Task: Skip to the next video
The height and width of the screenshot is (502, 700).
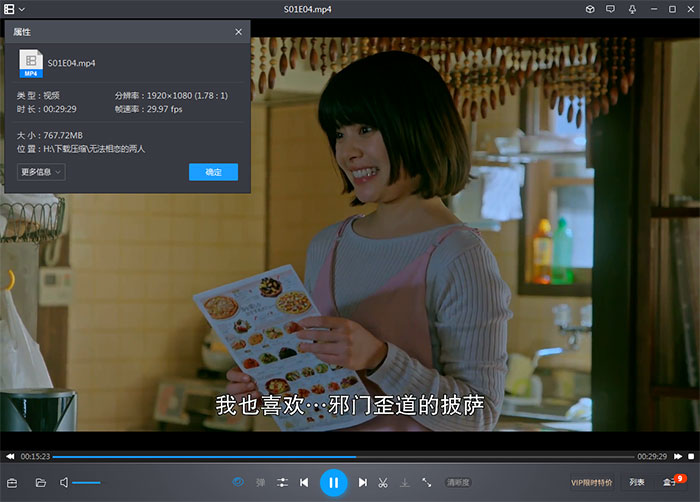Action: [x=362, y=482]
